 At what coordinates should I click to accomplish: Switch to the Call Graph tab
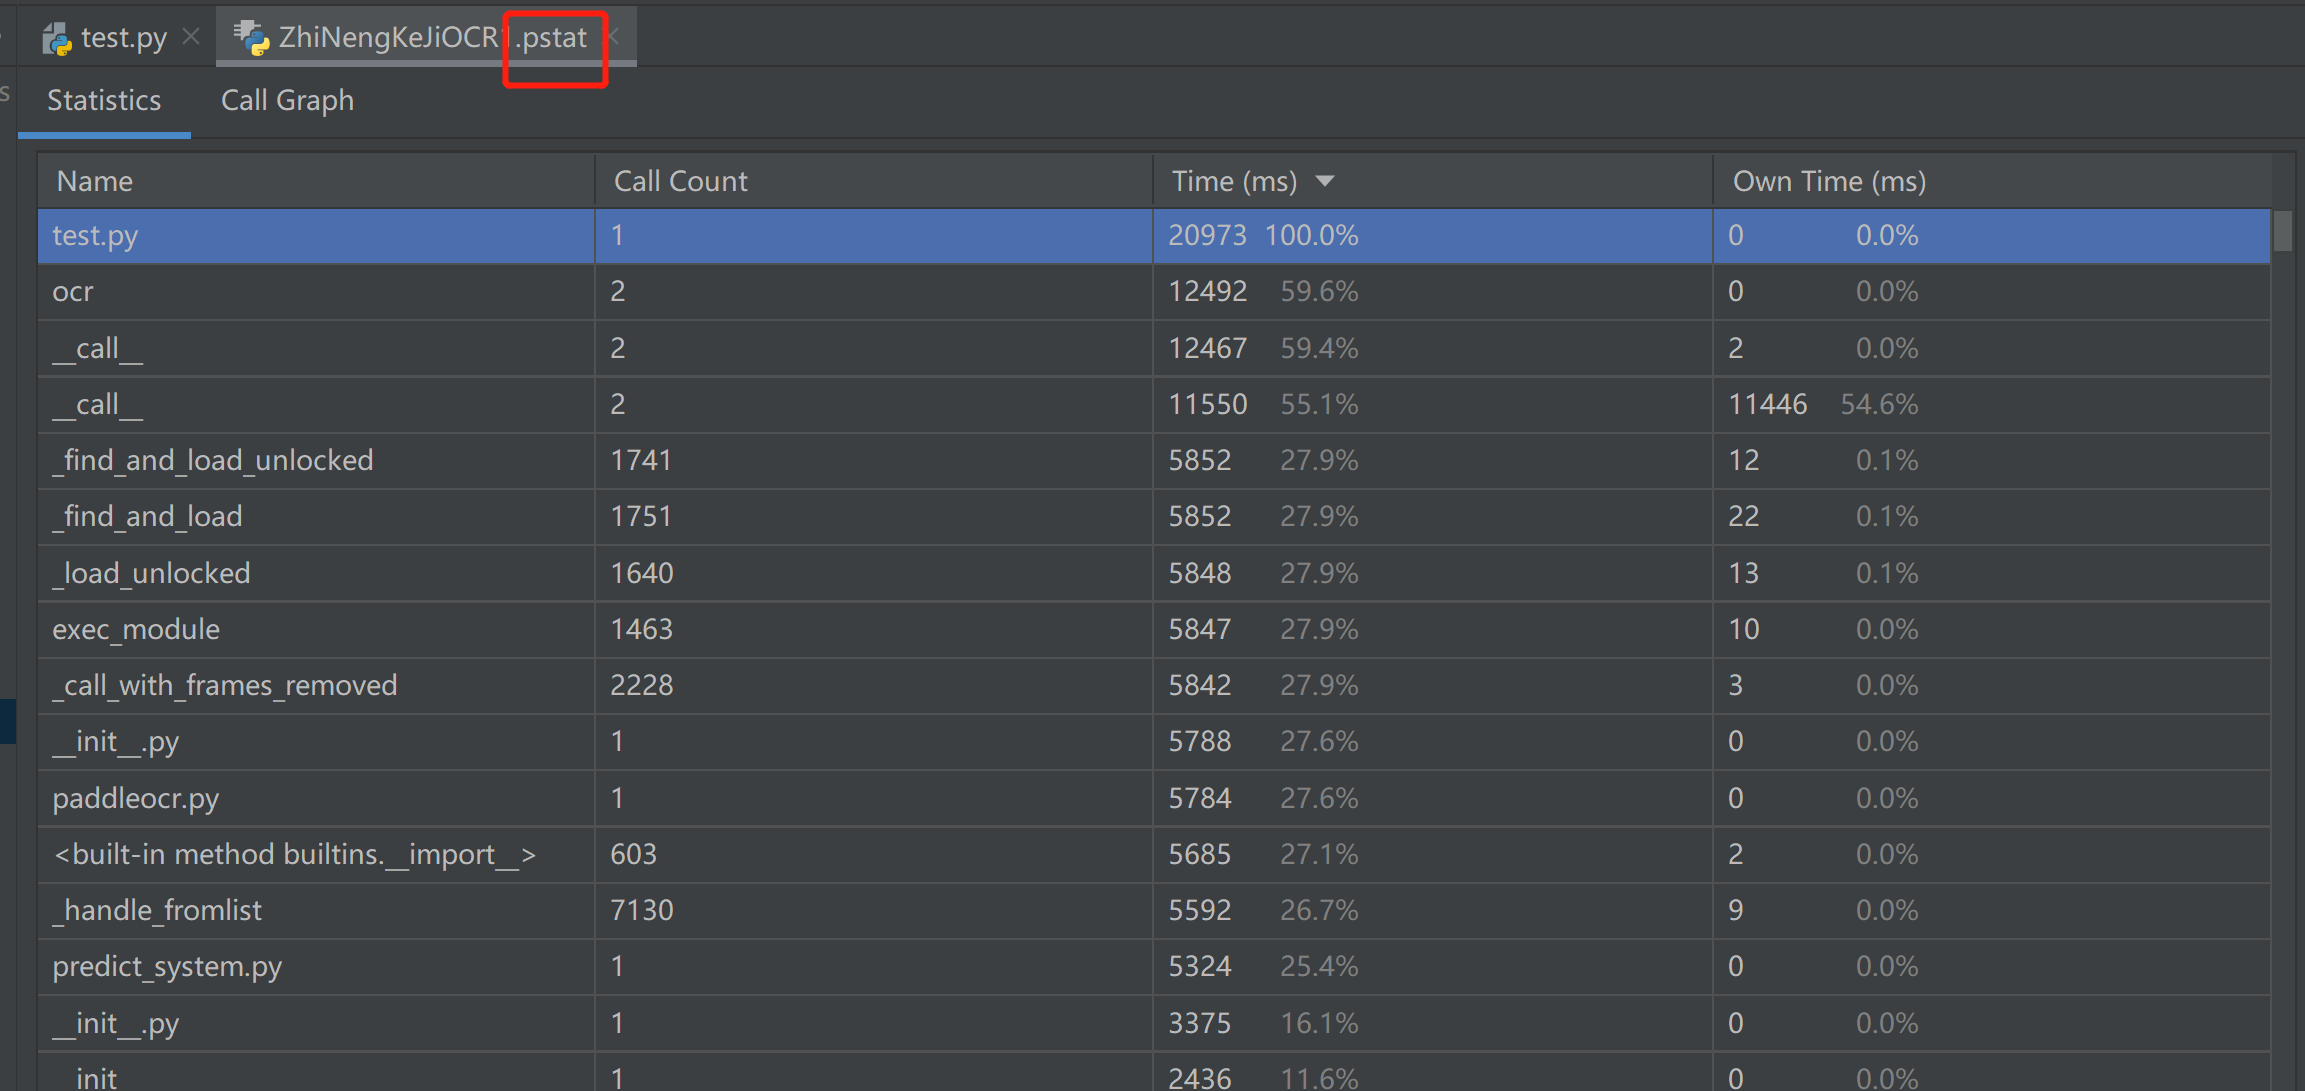pos(287,100)
